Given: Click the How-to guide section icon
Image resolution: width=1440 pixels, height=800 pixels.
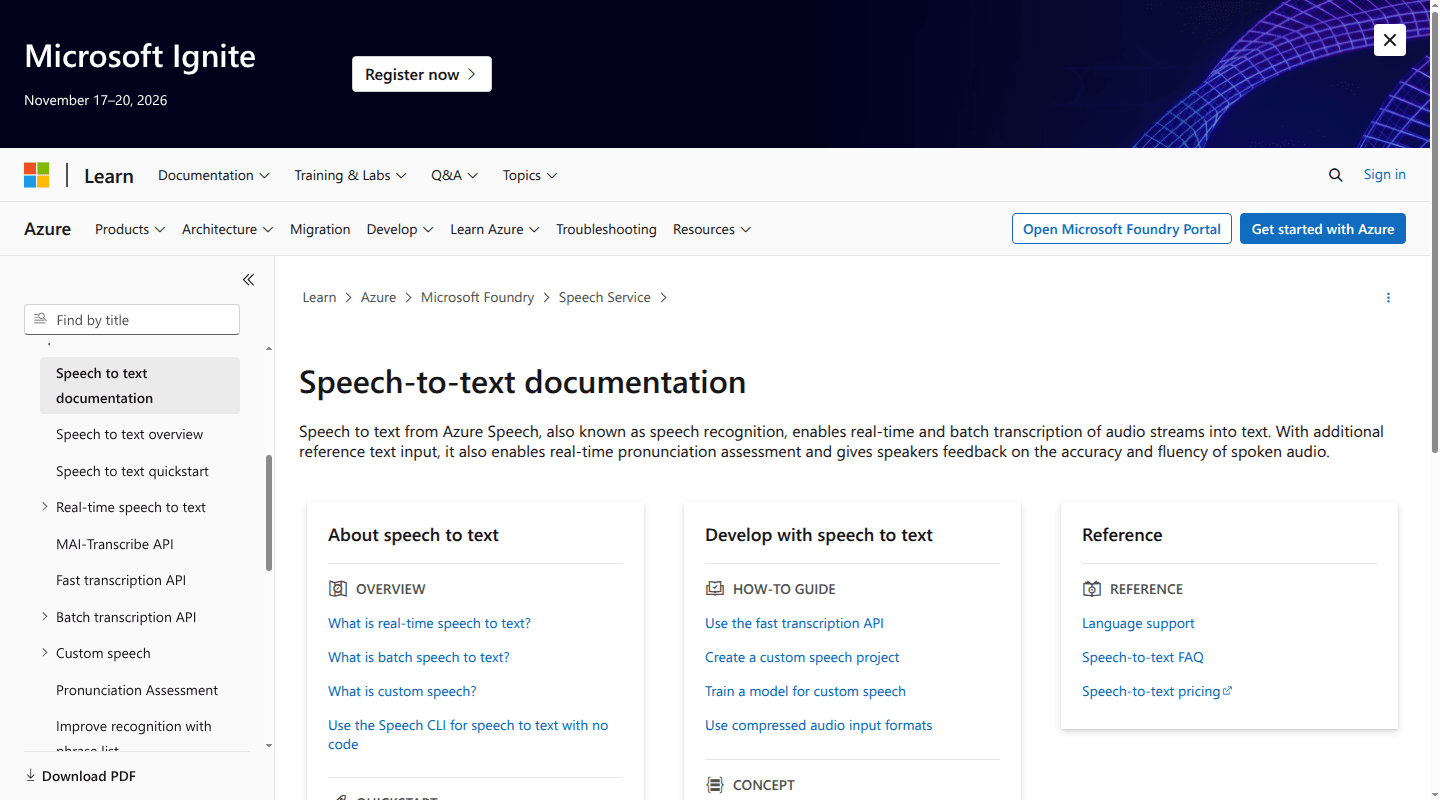Looking at the screenshot, I should [714, 589].
